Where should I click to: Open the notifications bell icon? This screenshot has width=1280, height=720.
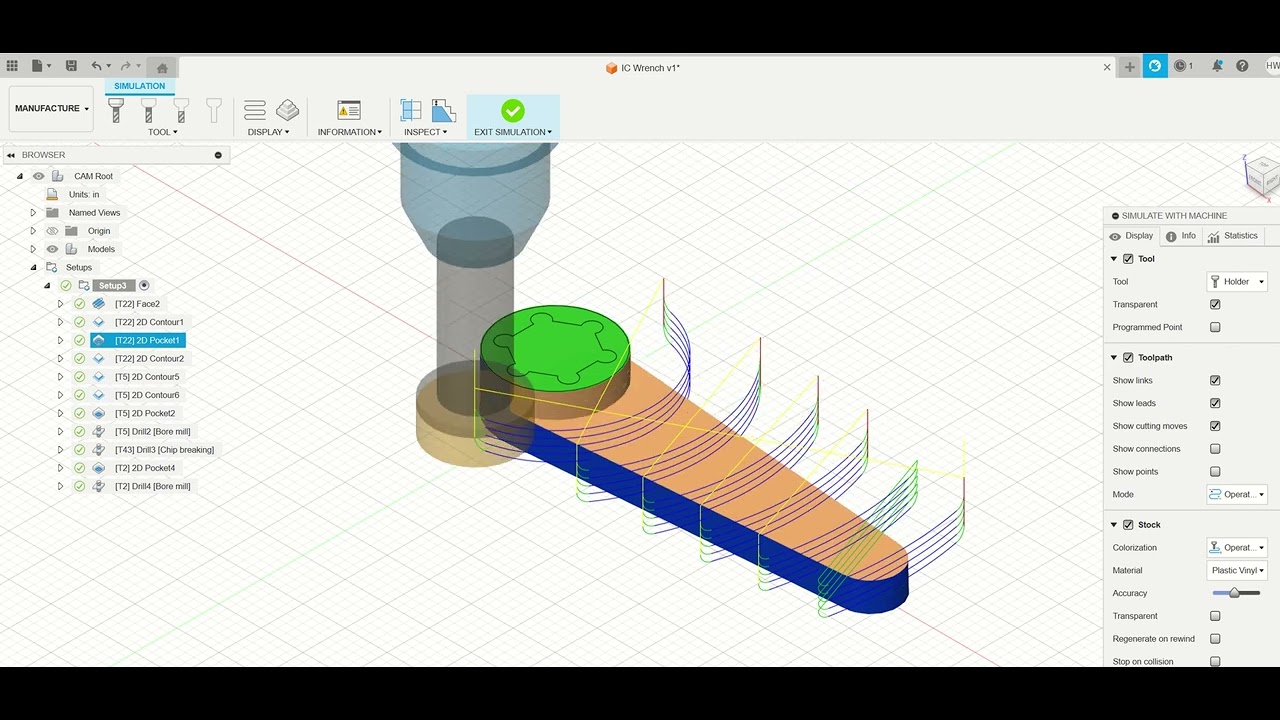(x=1217, y=66)
